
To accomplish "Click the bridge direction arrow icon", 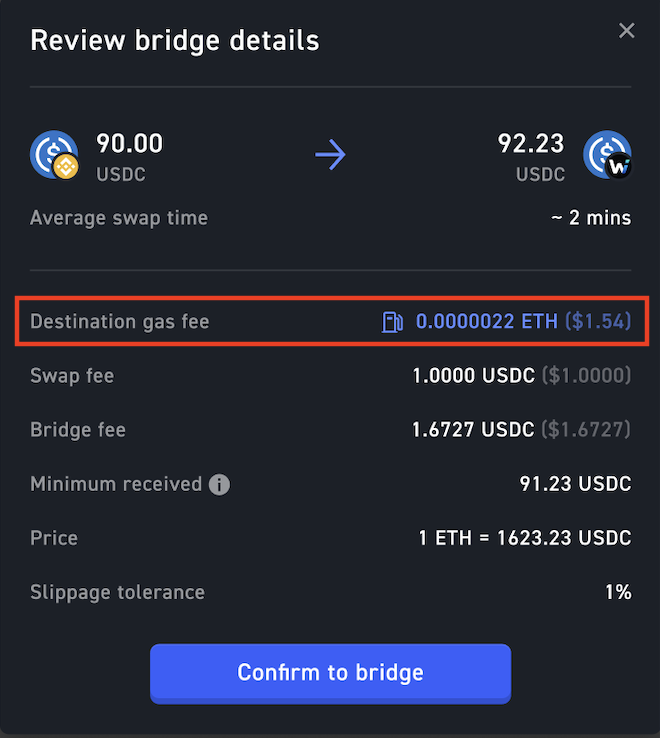I will pos(330,155).
